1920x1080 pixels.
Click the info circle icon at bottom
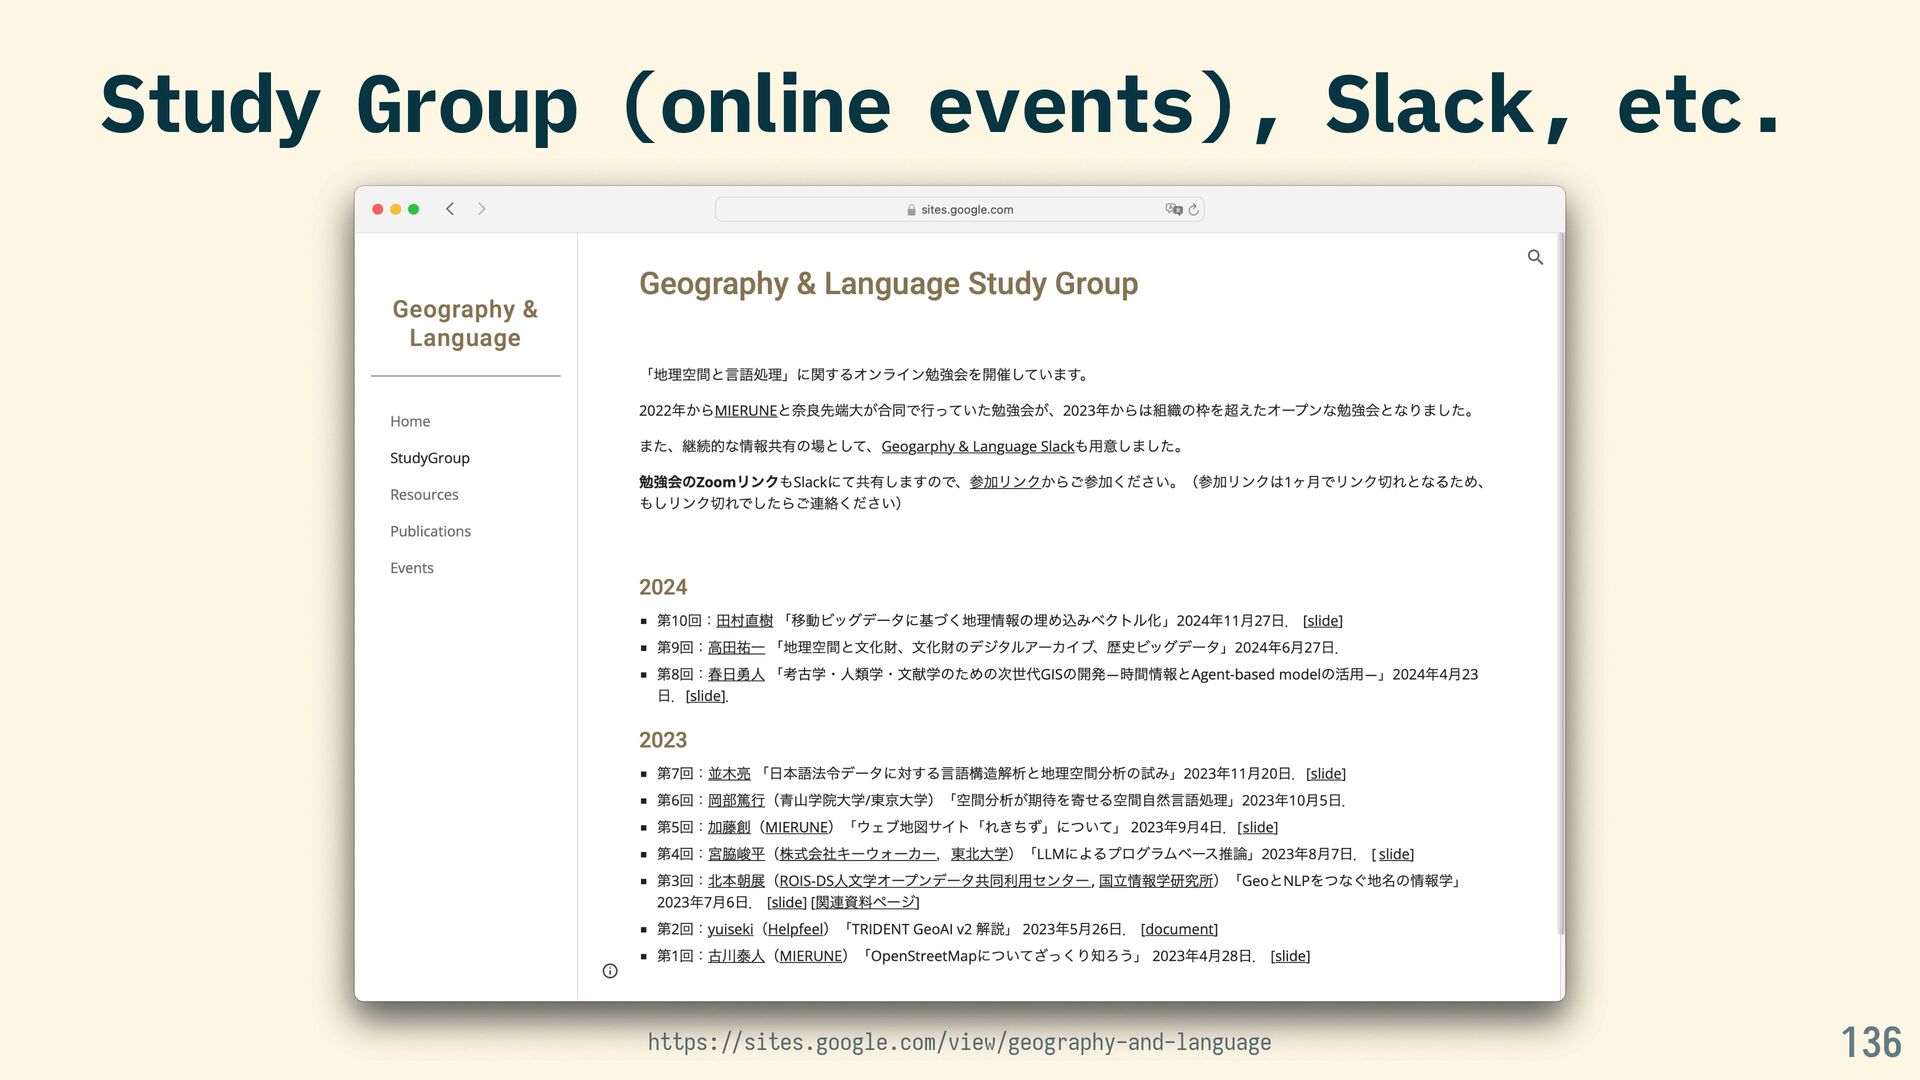610,971
